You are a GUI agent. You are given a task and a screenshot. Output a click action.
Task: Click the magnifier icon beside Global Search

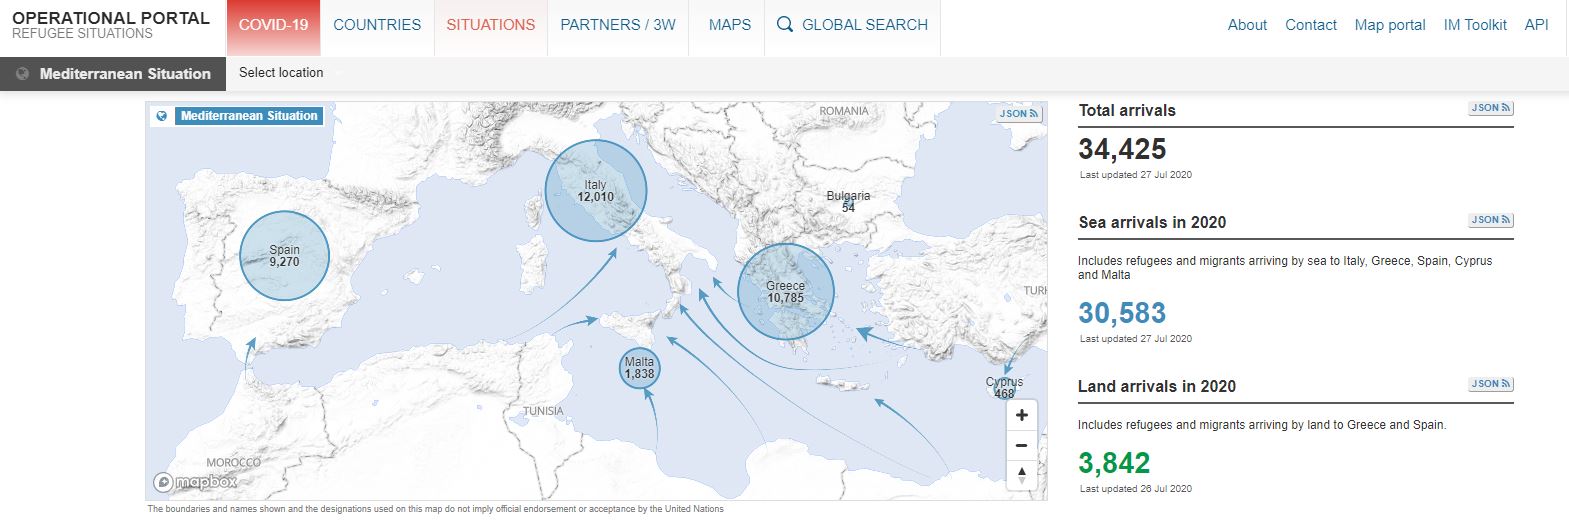[785, 24]
